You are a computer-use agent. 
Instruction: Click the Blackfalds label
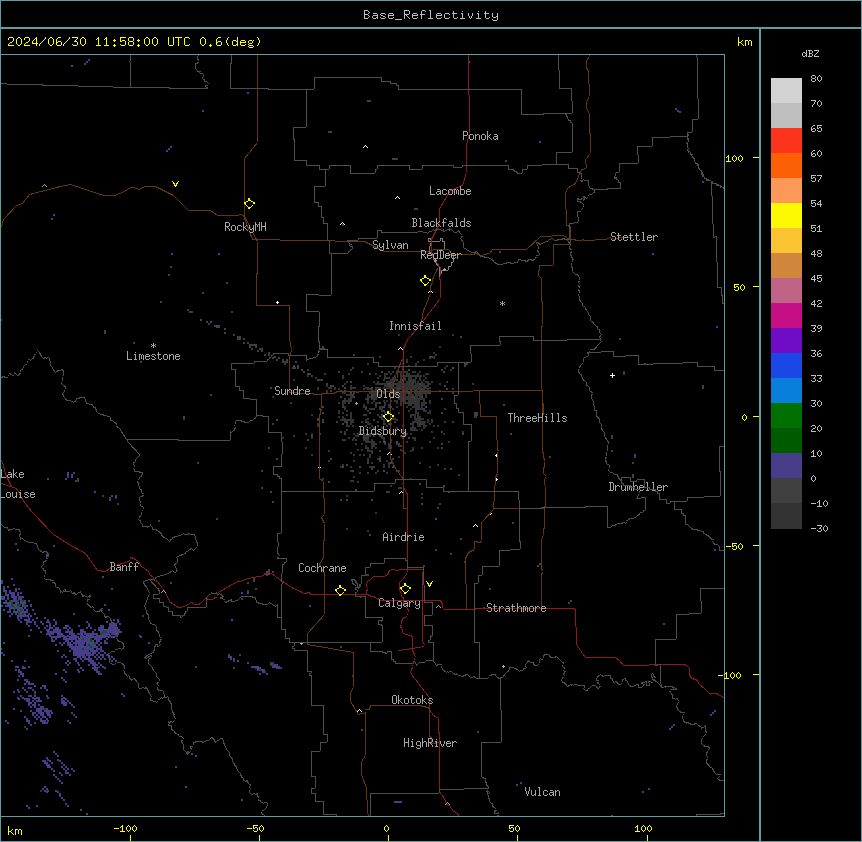coord(441,223)
